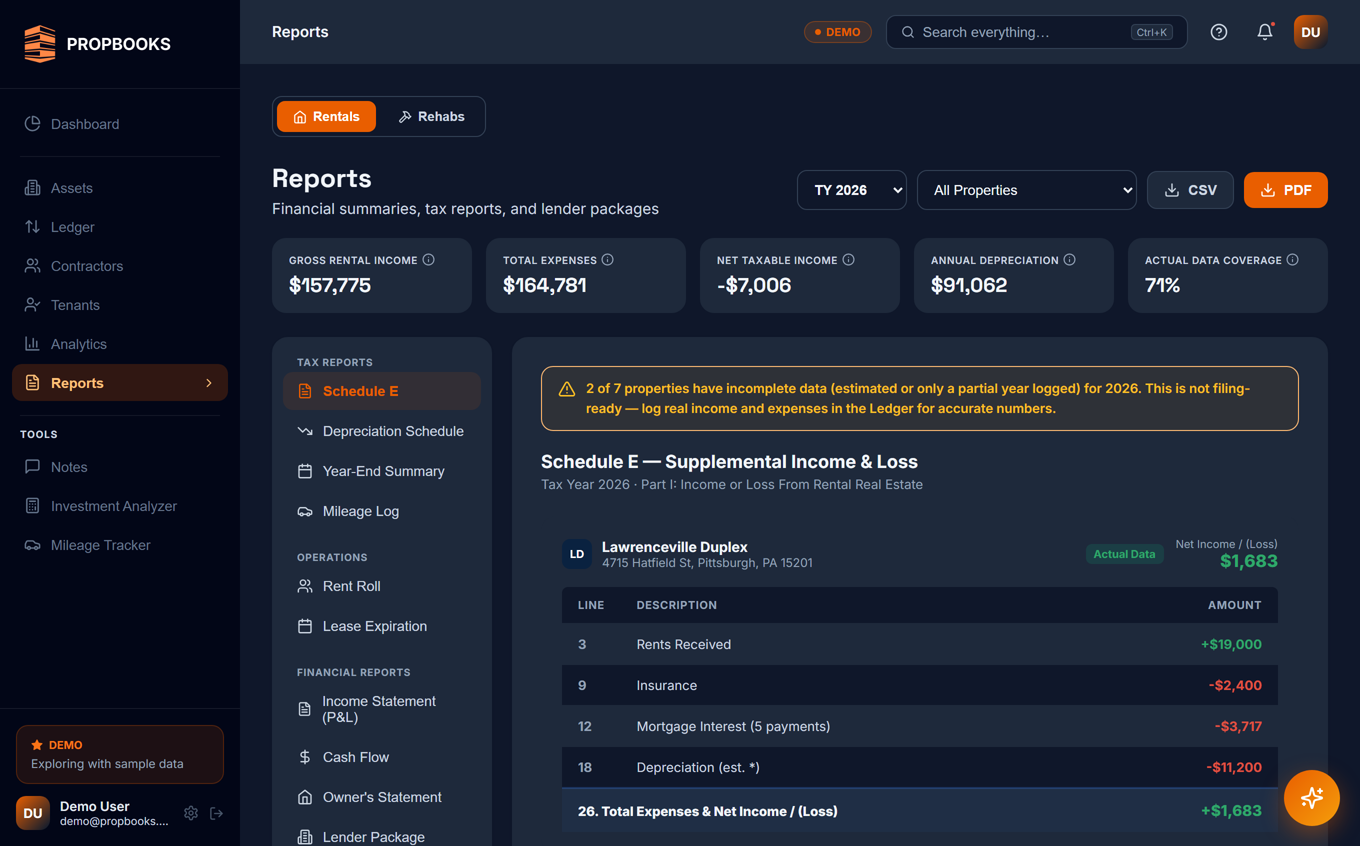1360x846 pixels.
Task: Expand the Reports sidebar chevron
Action: point(209,383)
